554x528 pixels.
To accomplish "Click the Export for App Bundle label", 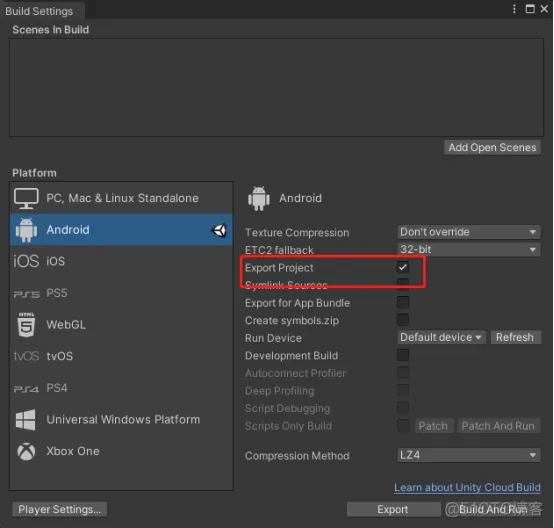I will [297, 303].
